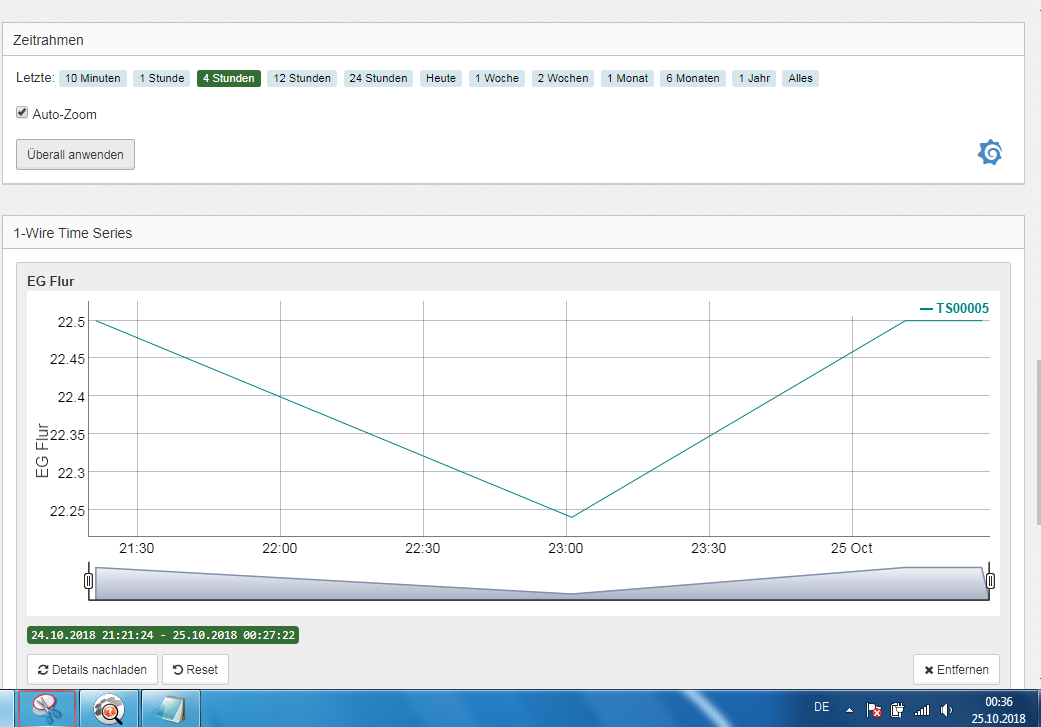This screenshot has height=727, width=1041.
Task: Open Grafana via the blue gear icon
Action: point(990,153)
